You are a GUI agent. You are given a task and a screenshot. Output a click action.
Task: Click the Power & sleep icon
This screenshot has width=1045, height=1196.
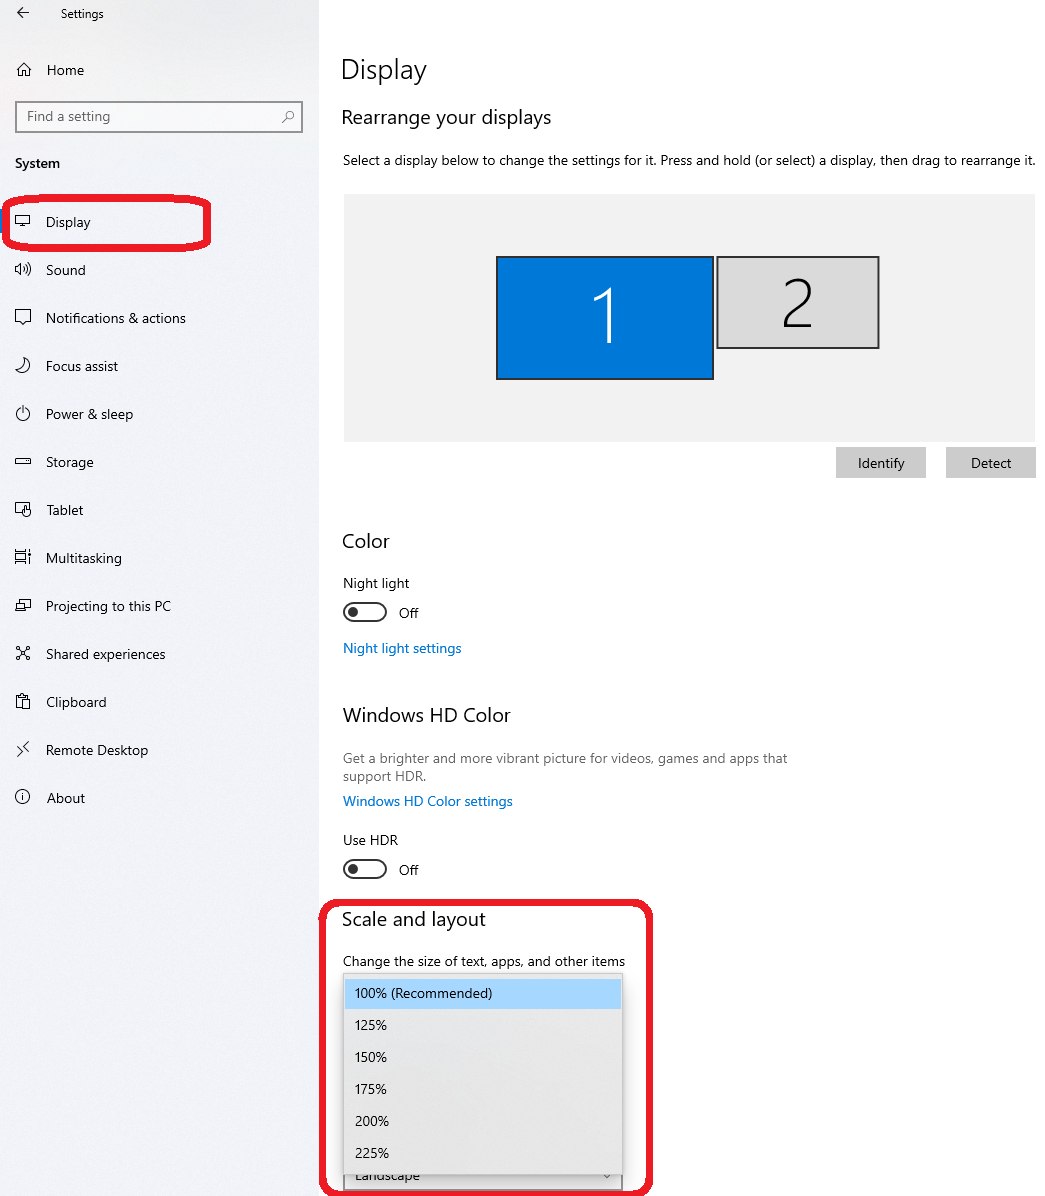tap(23, 413)
